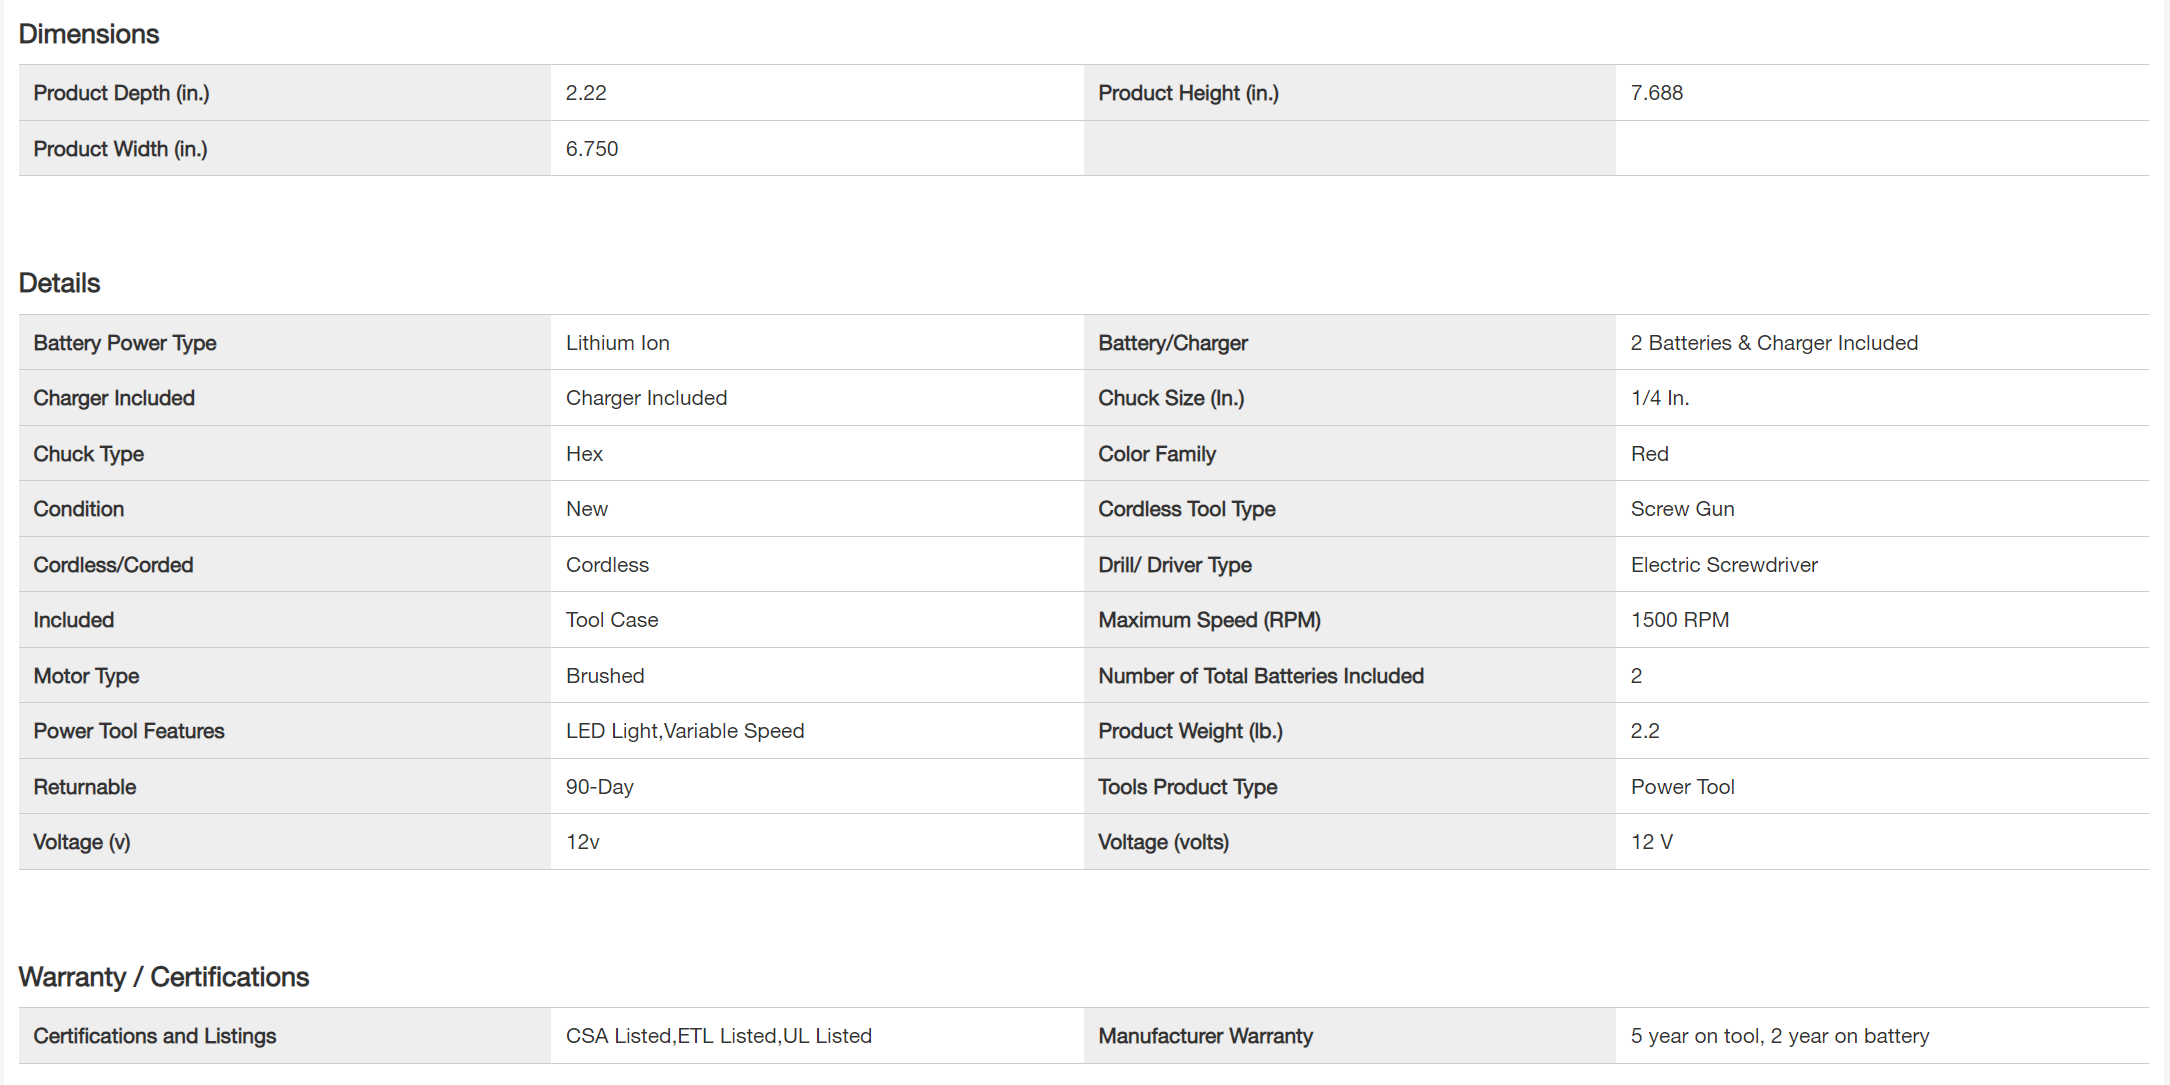Click the Color Family value Red
This screenshot has height=1085, width=2170.
pos(1650,454)
